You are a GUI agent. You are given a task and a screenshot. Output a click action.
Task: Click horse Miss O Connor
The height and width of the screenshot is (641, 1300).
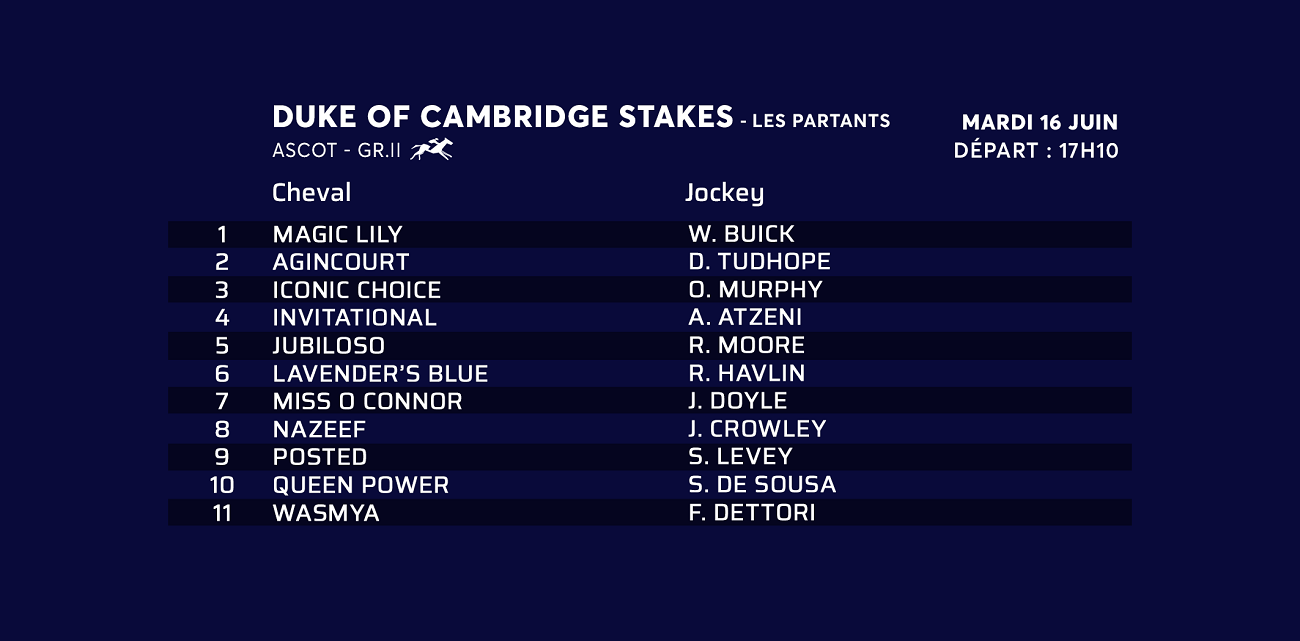point(367,402)
